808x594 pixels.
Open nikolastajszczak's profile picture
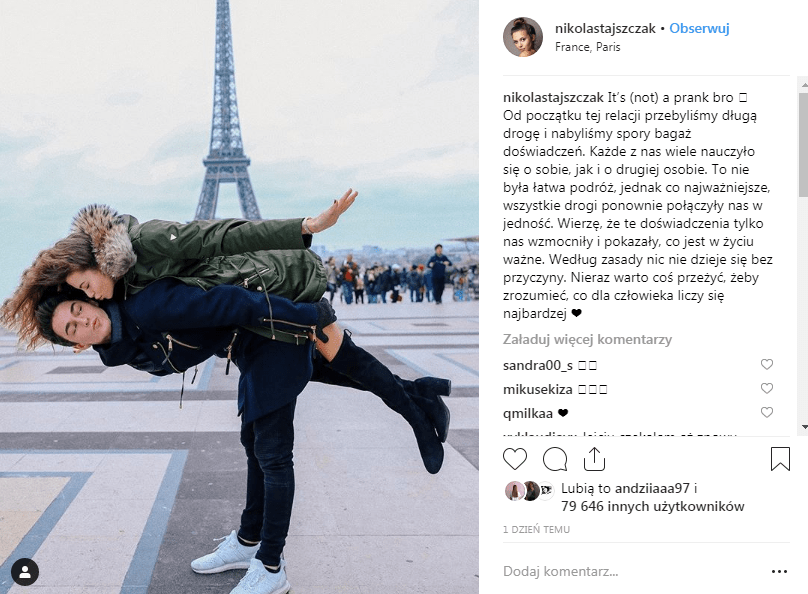523,37
